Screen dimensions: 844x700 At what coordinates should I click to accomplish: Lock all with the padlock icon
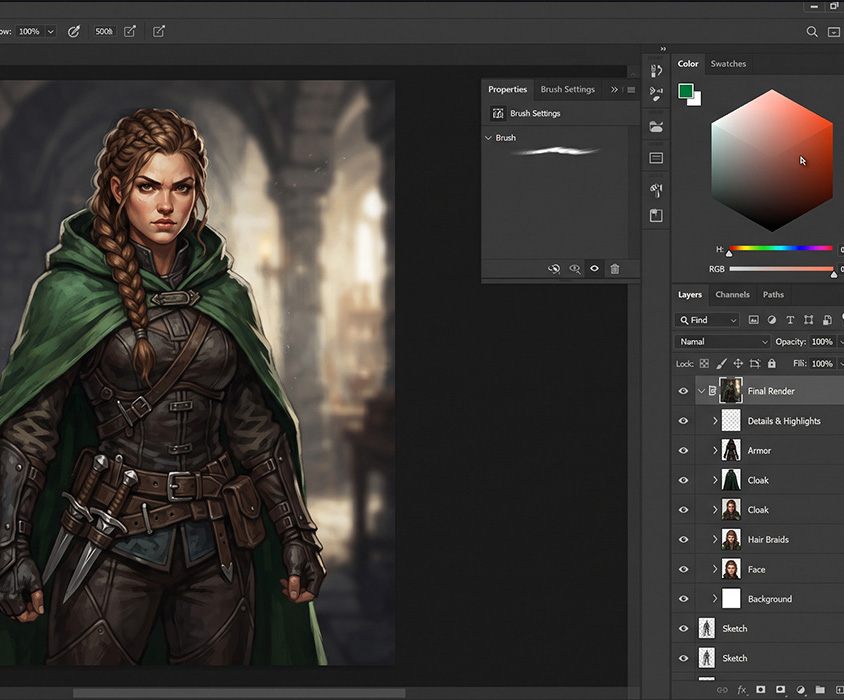point(772,363)
